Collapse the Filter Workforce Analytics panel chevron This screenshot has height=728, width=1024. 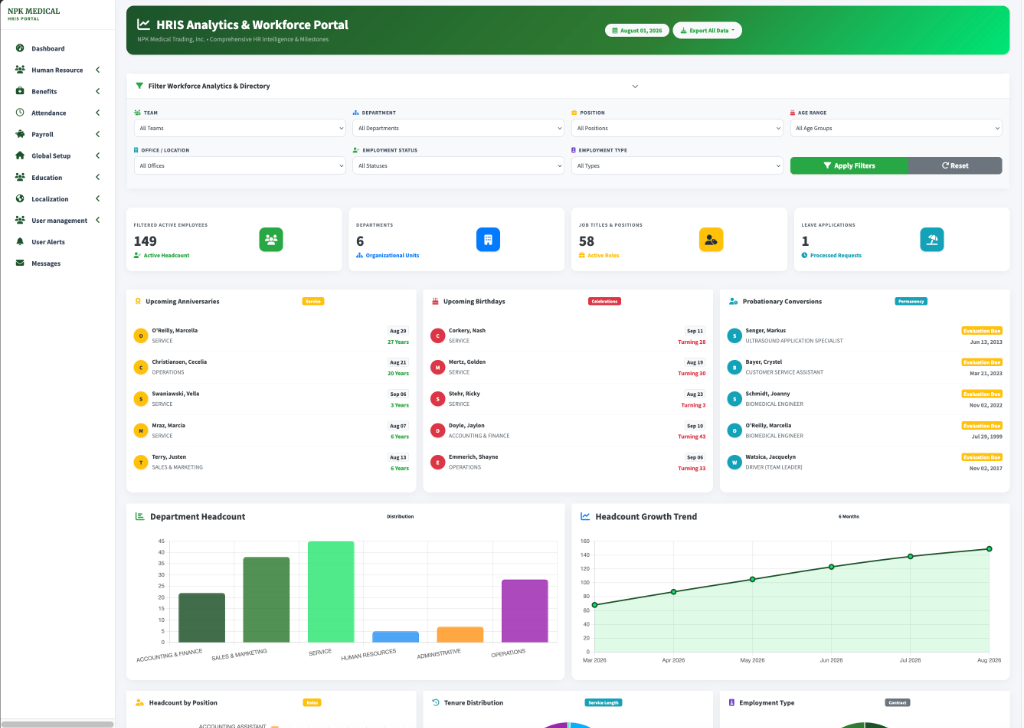coord(635,86)
